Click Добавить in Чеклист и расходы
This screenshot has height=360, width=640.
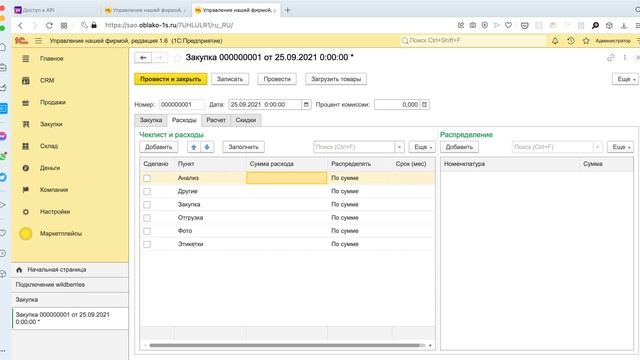coord(158,147)
